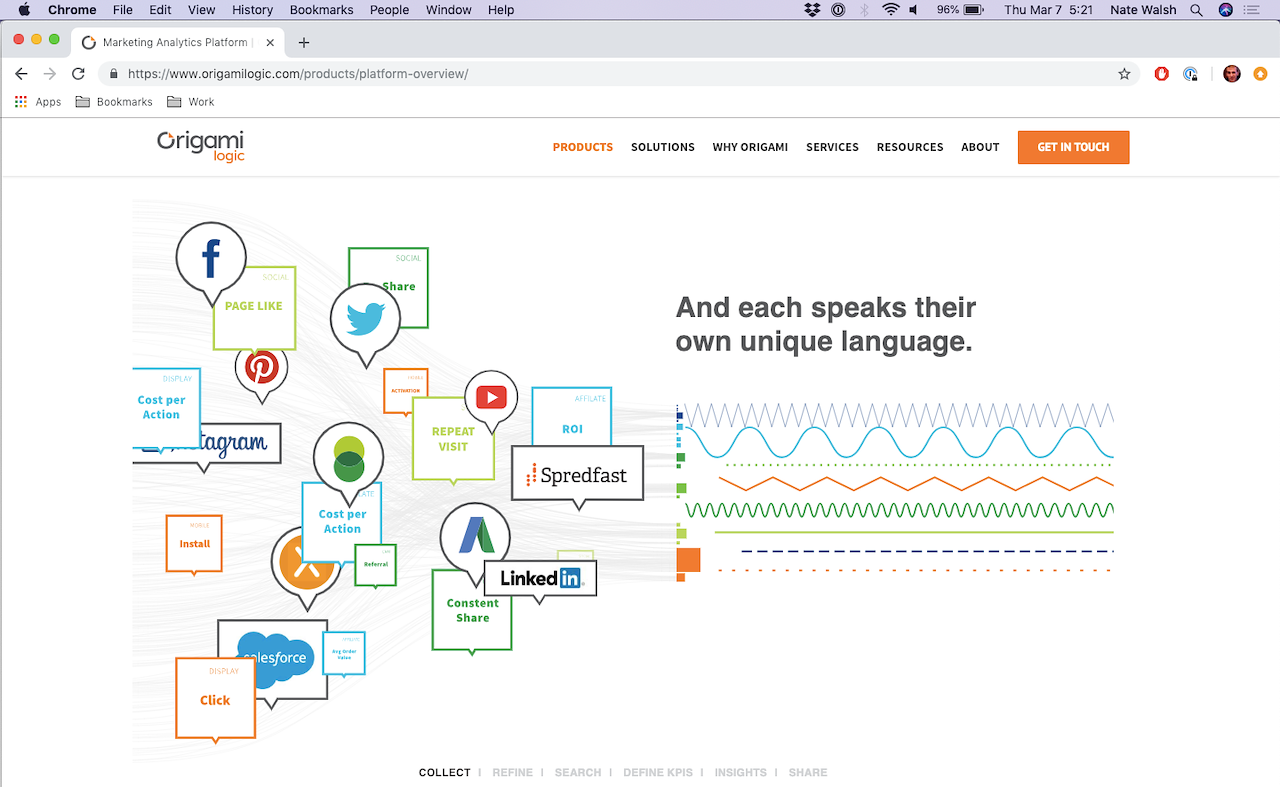Click the Origami Logic logo
Screen dimensions: 1280x787
click(x=200, y=146)
